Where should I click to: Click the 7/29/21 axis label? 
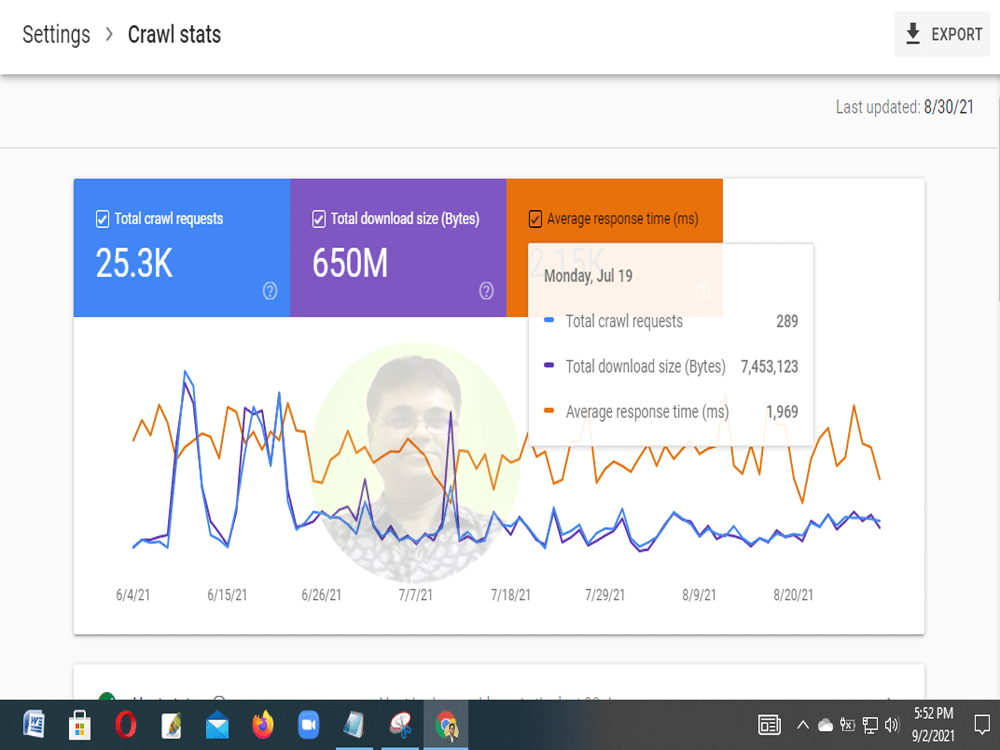click(605, 595)
